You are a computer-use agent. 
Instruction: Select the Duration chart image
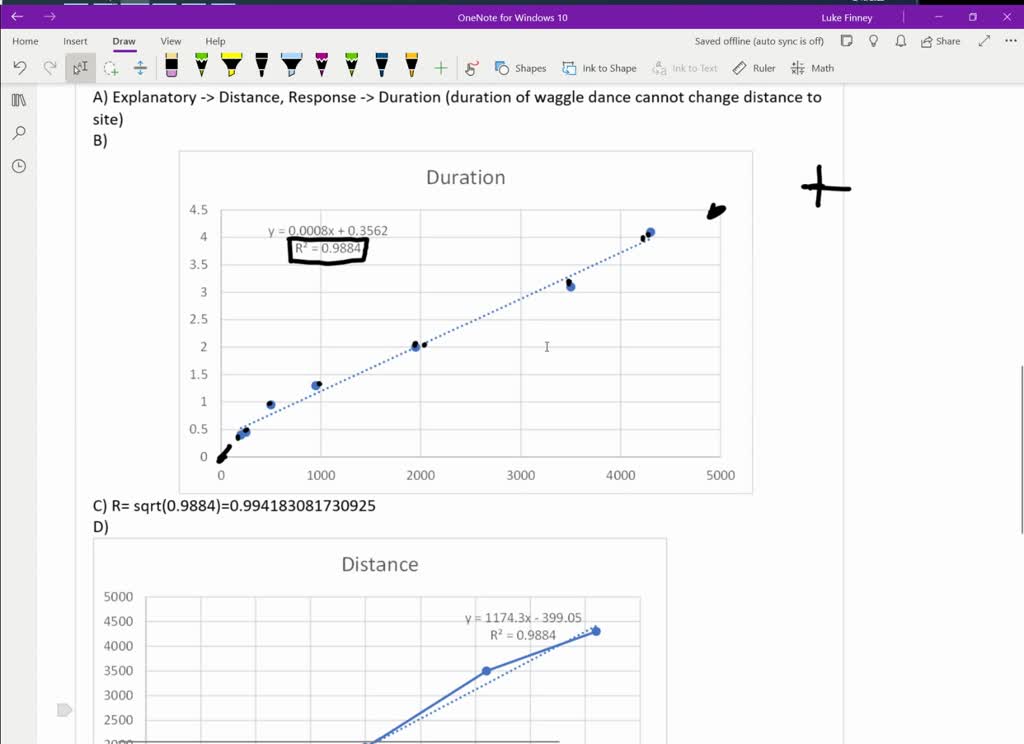[466, 322]
